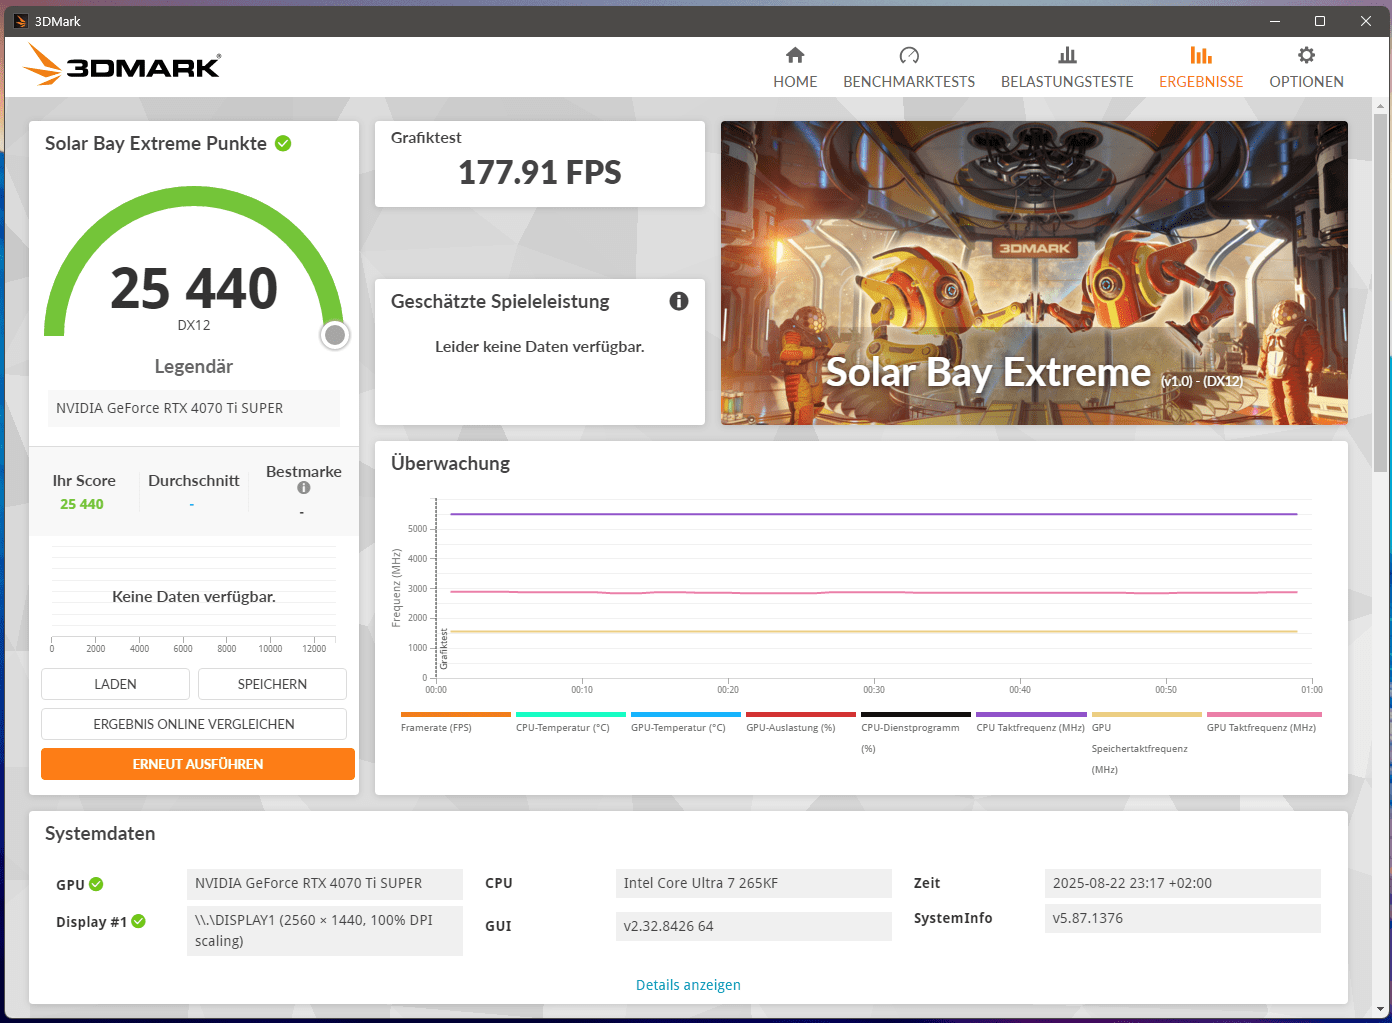Click the Systemdaten heading
Viewport: 1392px width, 1023px height.
pyautogui.click(x=100, y=833)
